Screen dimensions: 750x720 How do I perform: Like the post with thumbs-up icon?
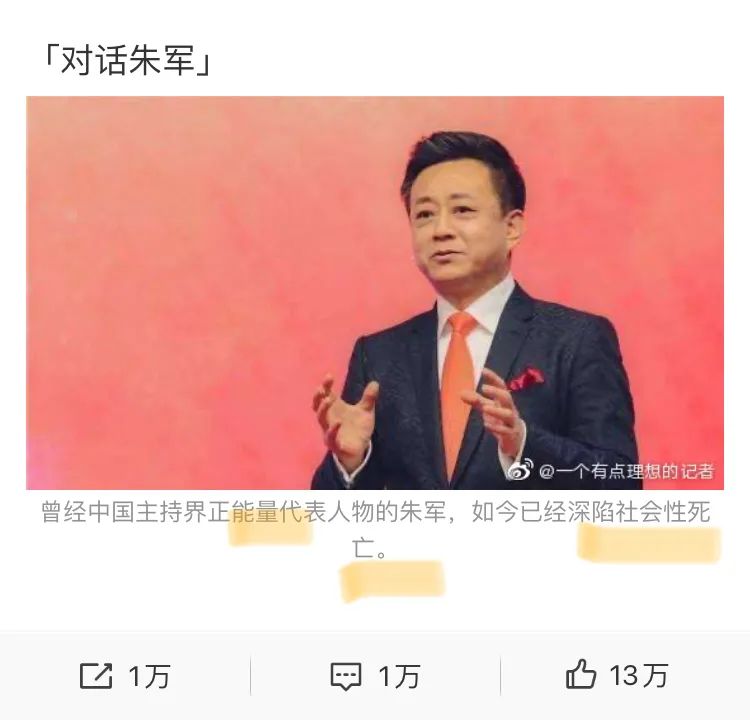coord(581,674)
